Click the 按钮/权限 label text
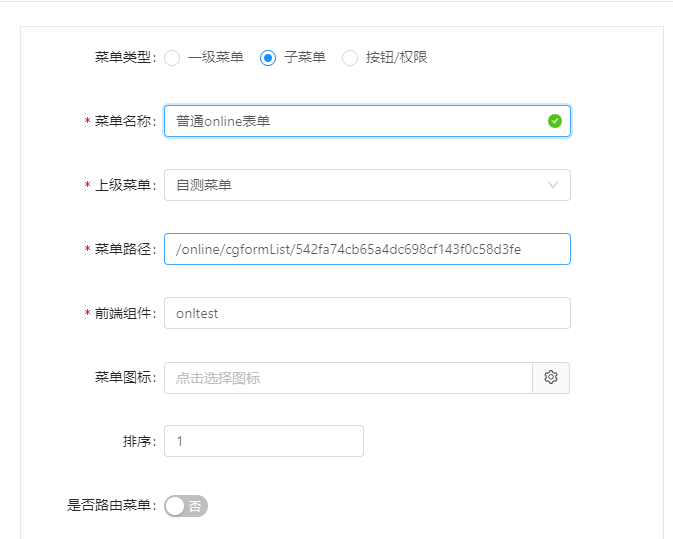Image resolution: width=673 pixels, height=539 pixels. (x=397, y=57)
